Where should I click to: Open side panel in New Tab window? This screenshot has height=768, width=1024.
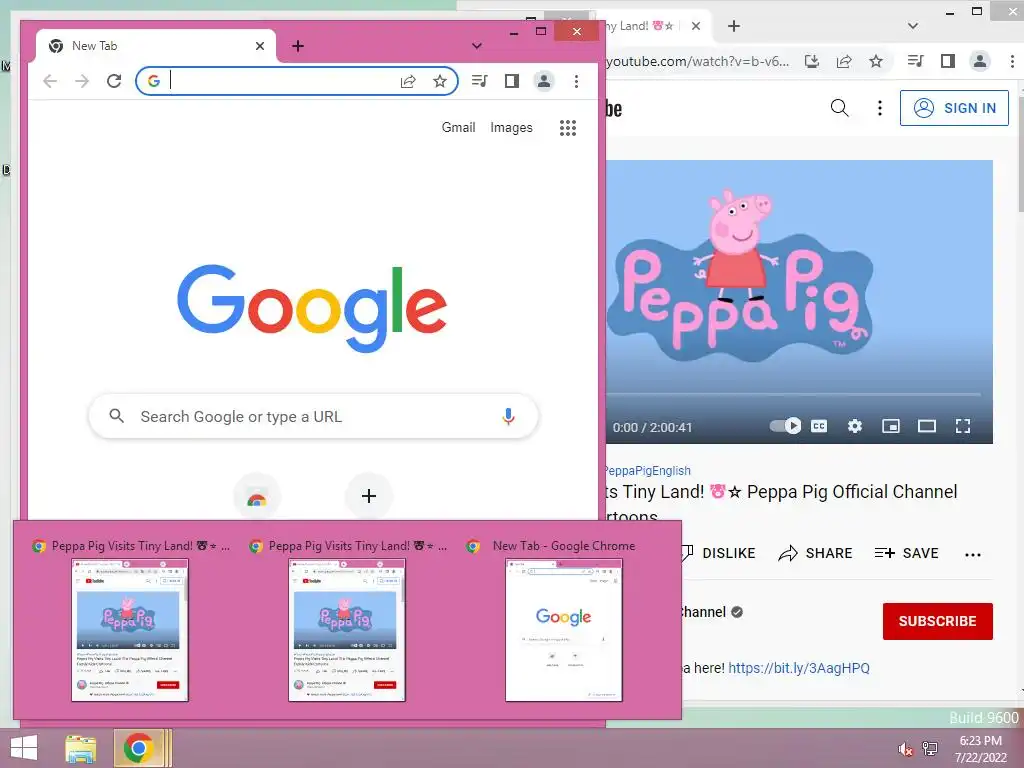click(x=512, y=81)
